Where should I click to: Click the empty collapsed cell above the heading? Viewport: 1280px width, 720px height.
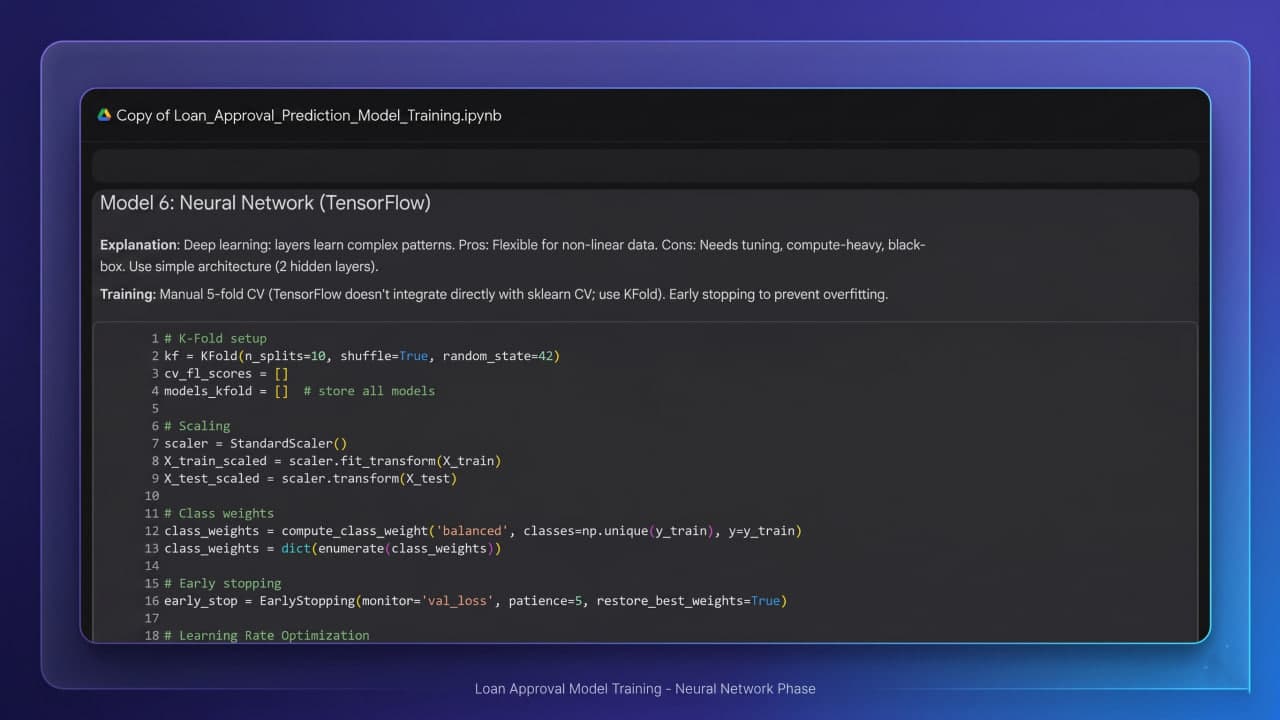click(x=645, y=165)
